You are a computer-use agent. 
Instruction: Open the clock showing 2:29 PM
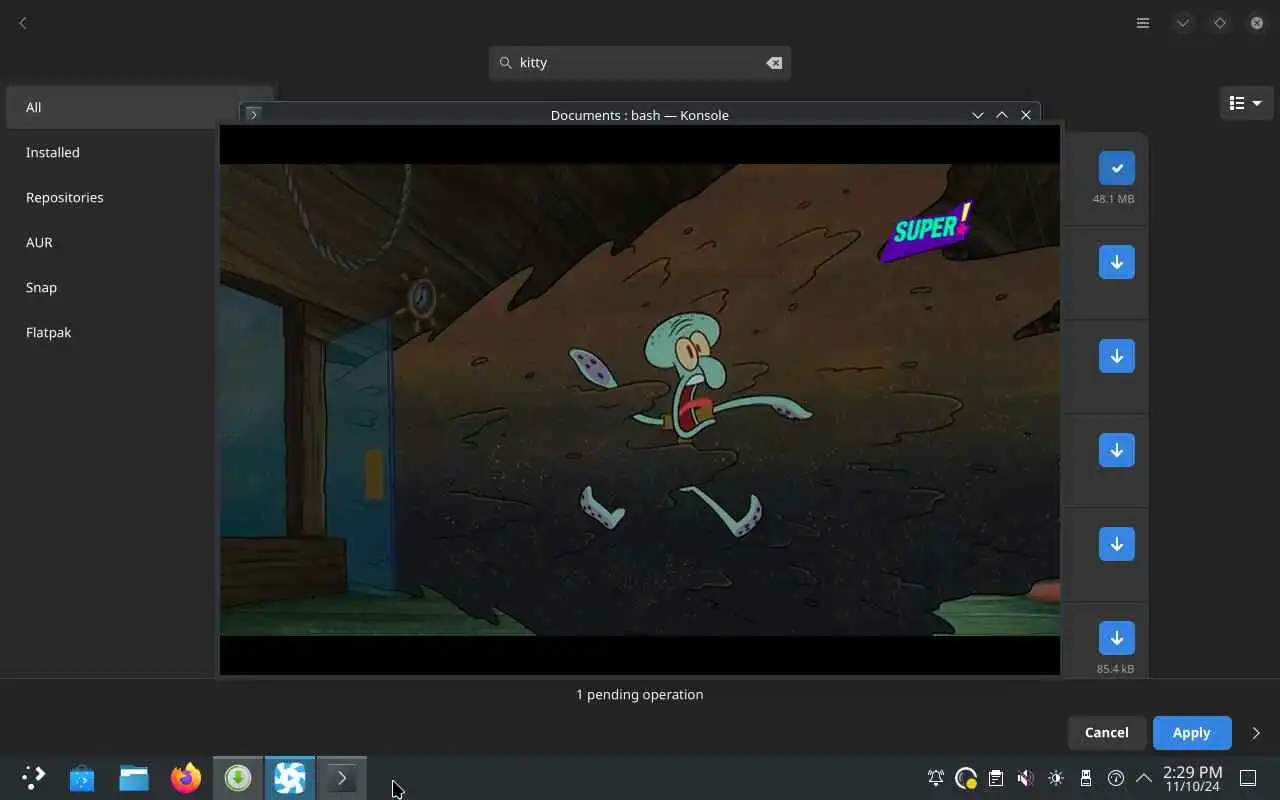click(1192, 778)
